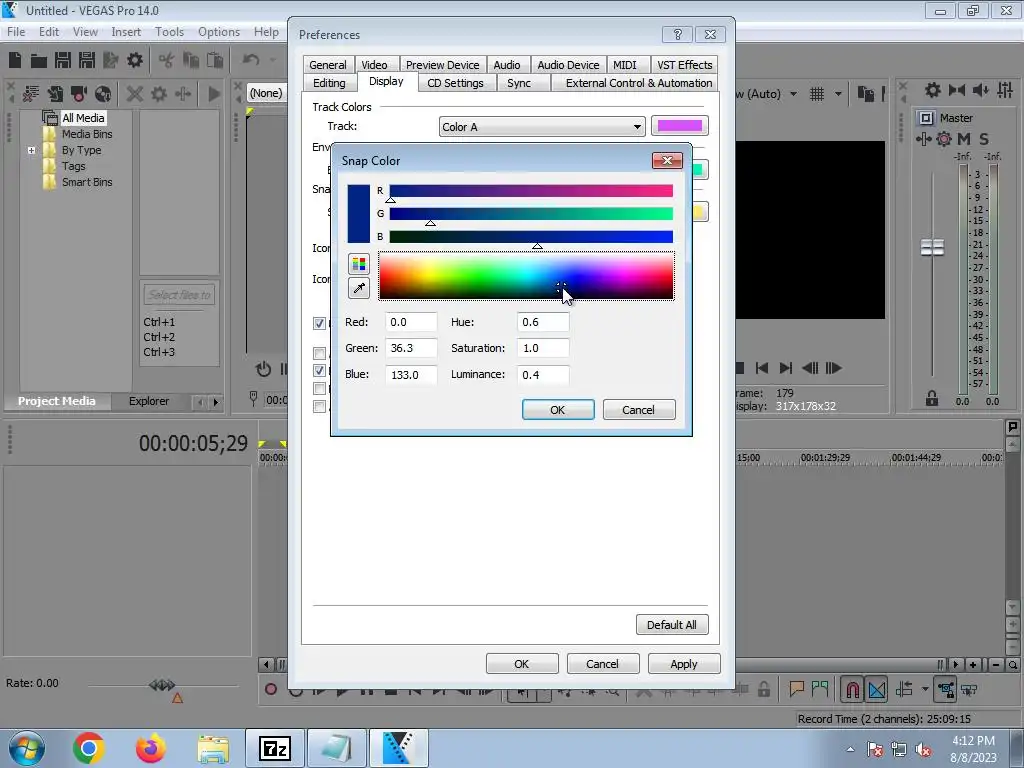Open overlays grid dropdown arrow in preview

click(839, 94)
